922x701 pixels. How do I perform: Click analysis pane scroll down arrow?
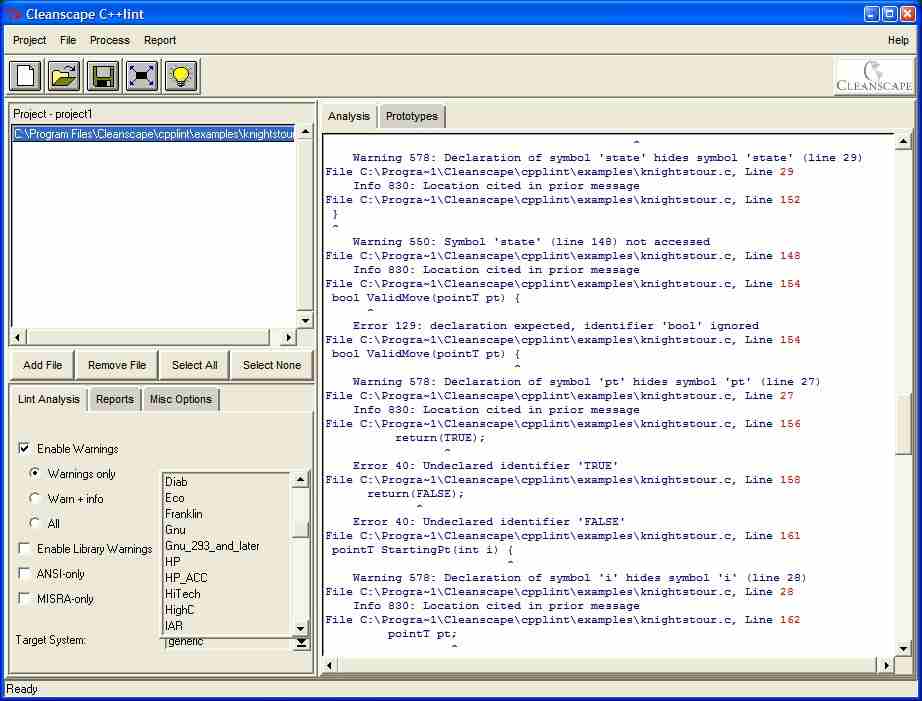[903, 648]
